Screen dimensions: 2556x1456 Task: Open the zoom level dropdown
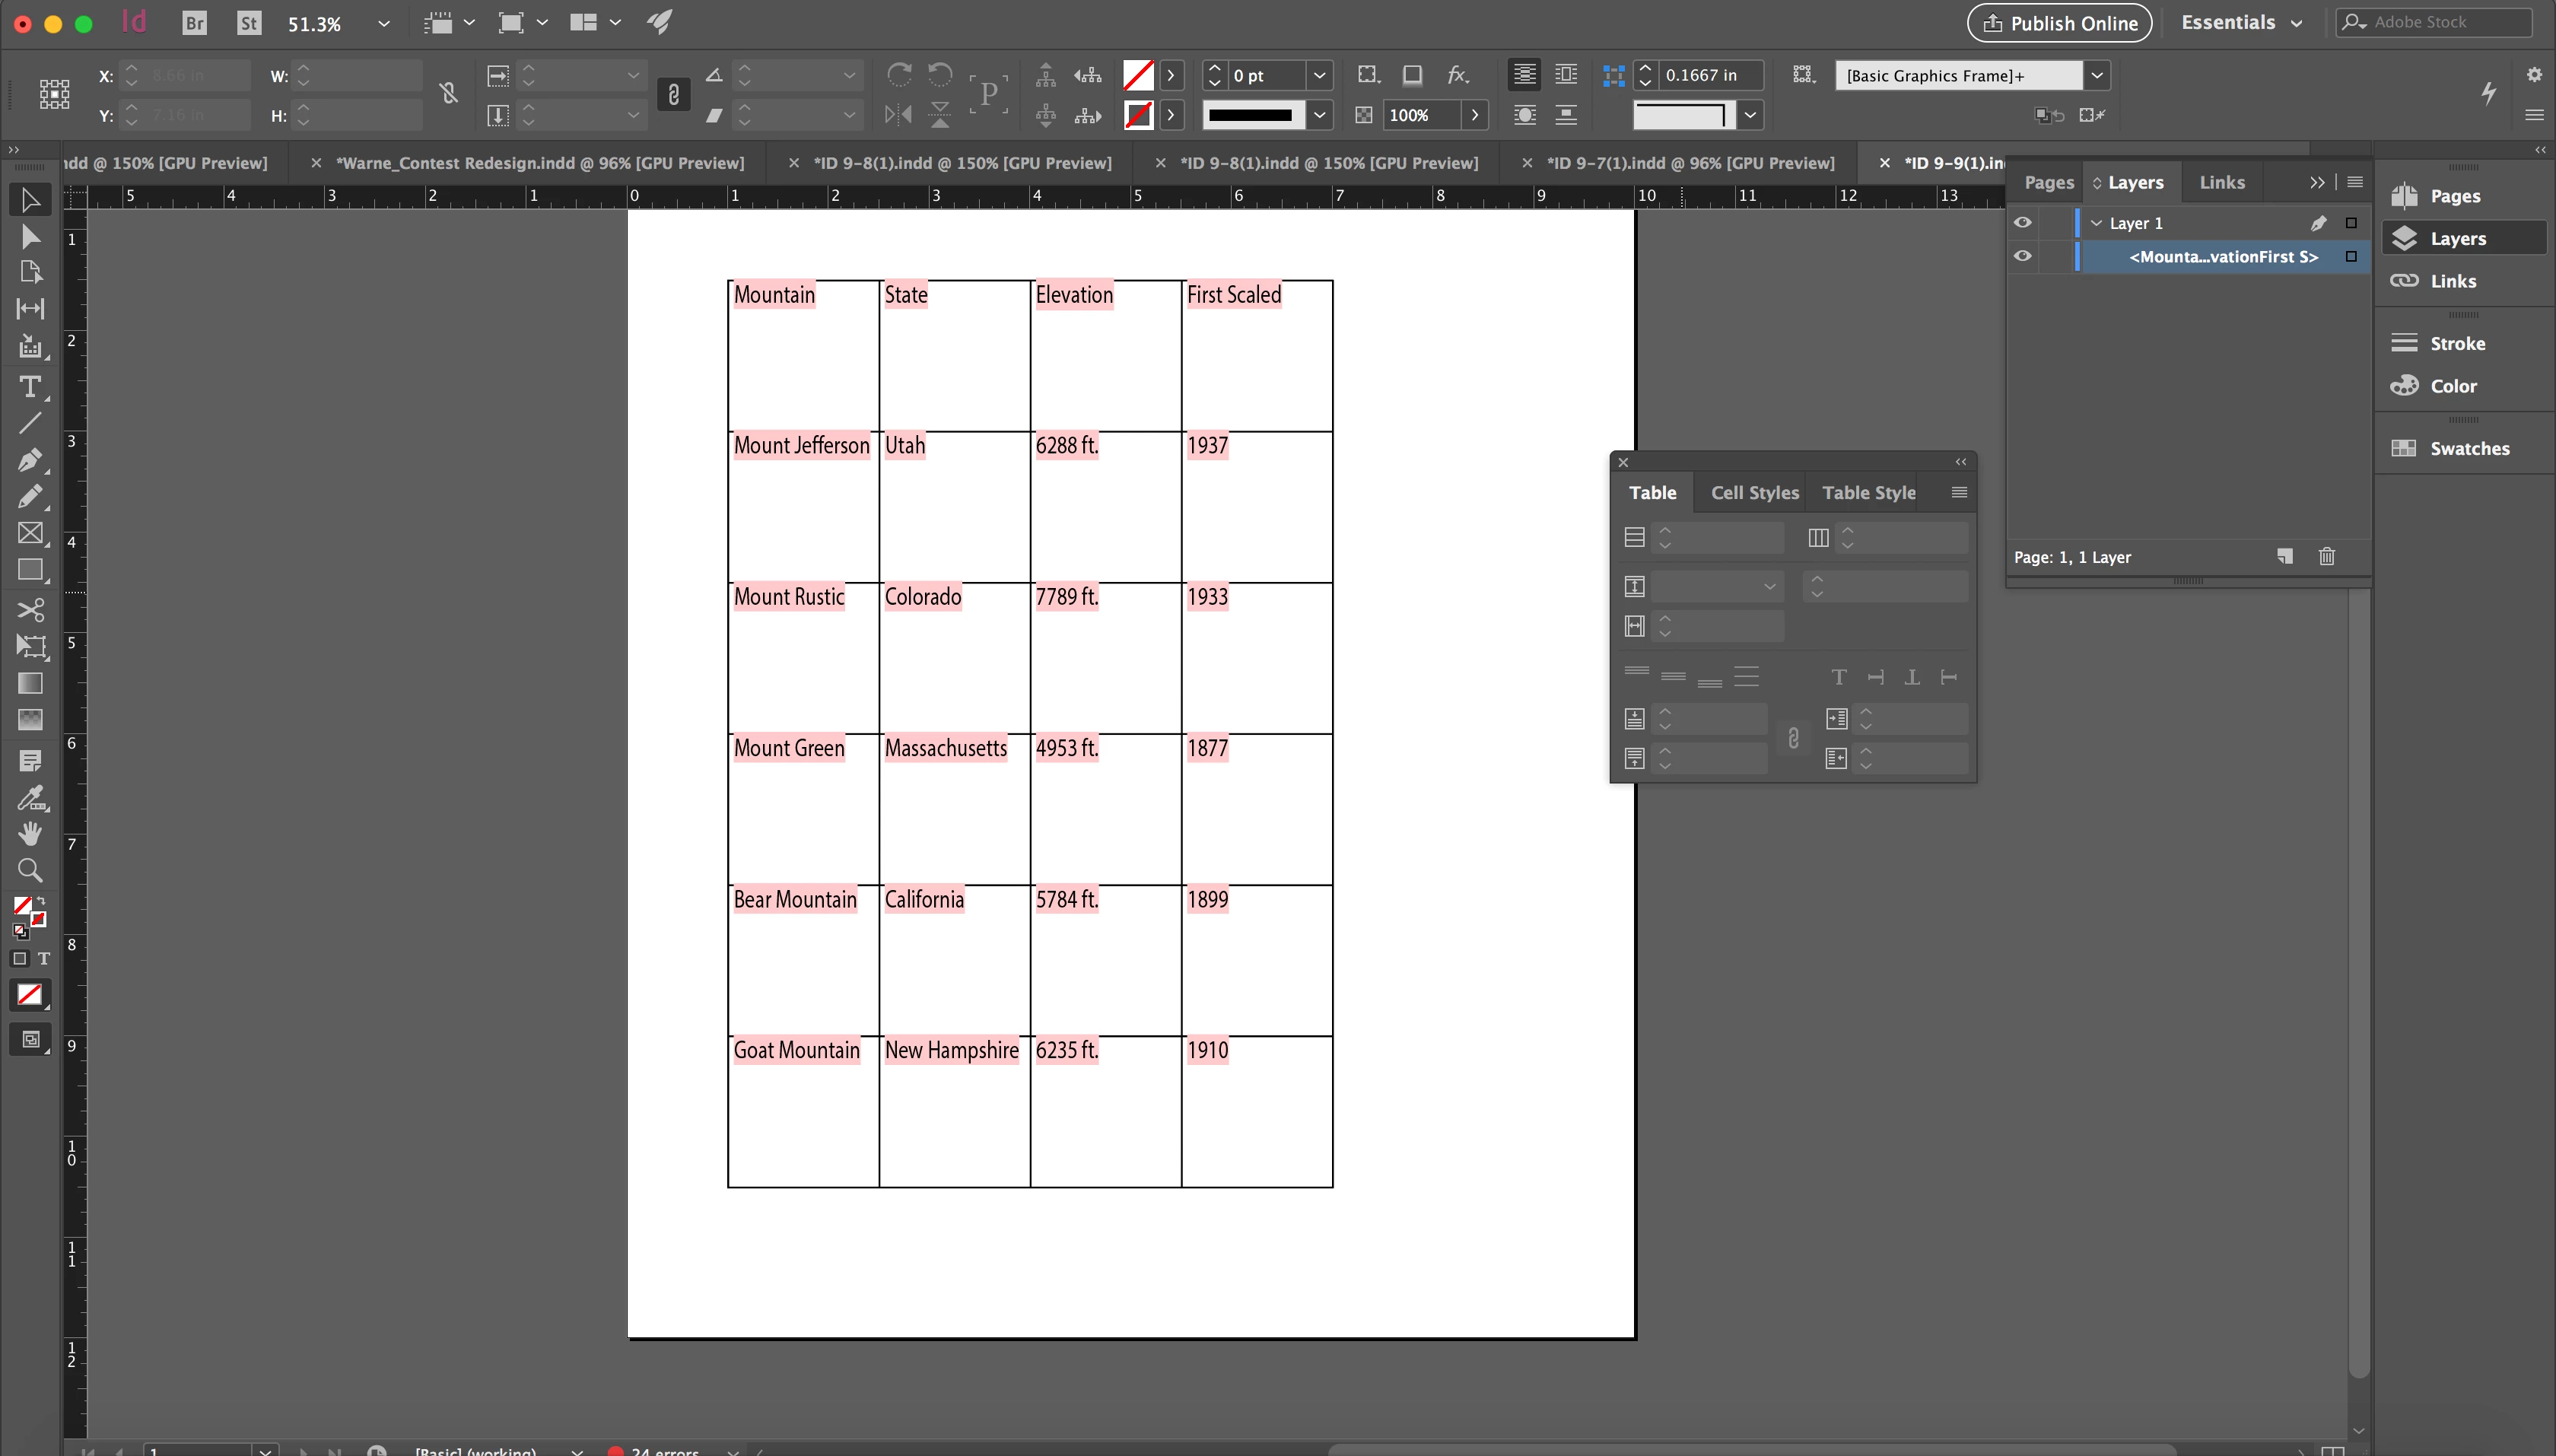383,24
